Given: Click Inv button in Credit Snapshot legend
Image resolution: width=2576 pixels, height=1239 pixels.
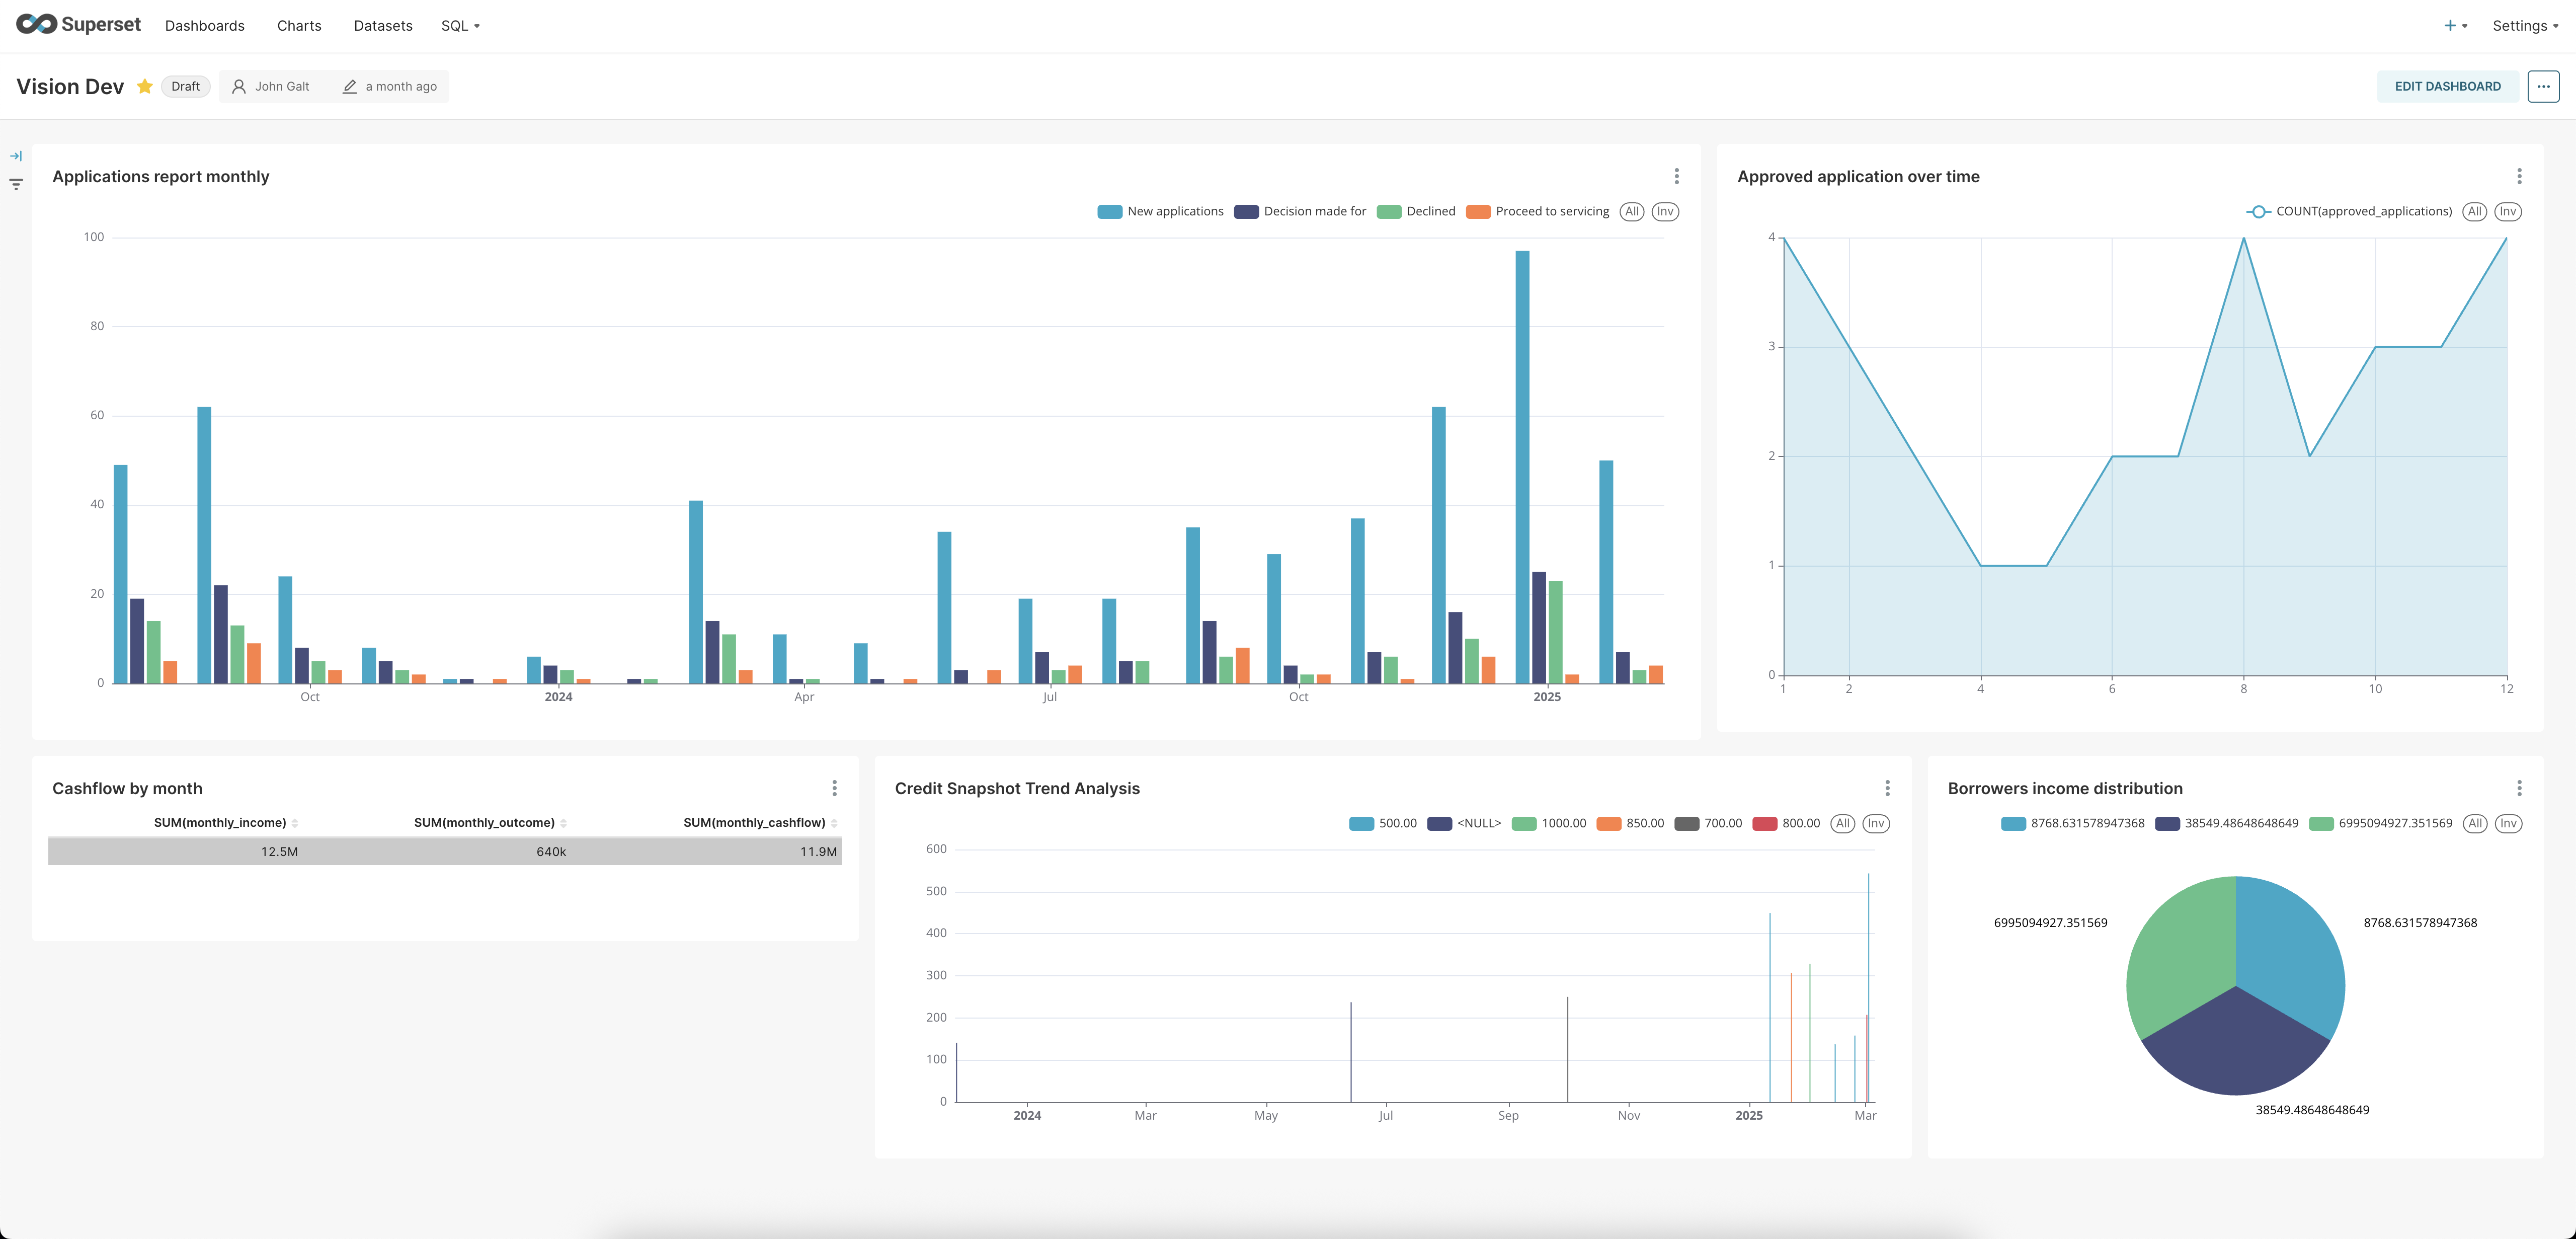Looking at the screenshot, I should click(1875, 823).
